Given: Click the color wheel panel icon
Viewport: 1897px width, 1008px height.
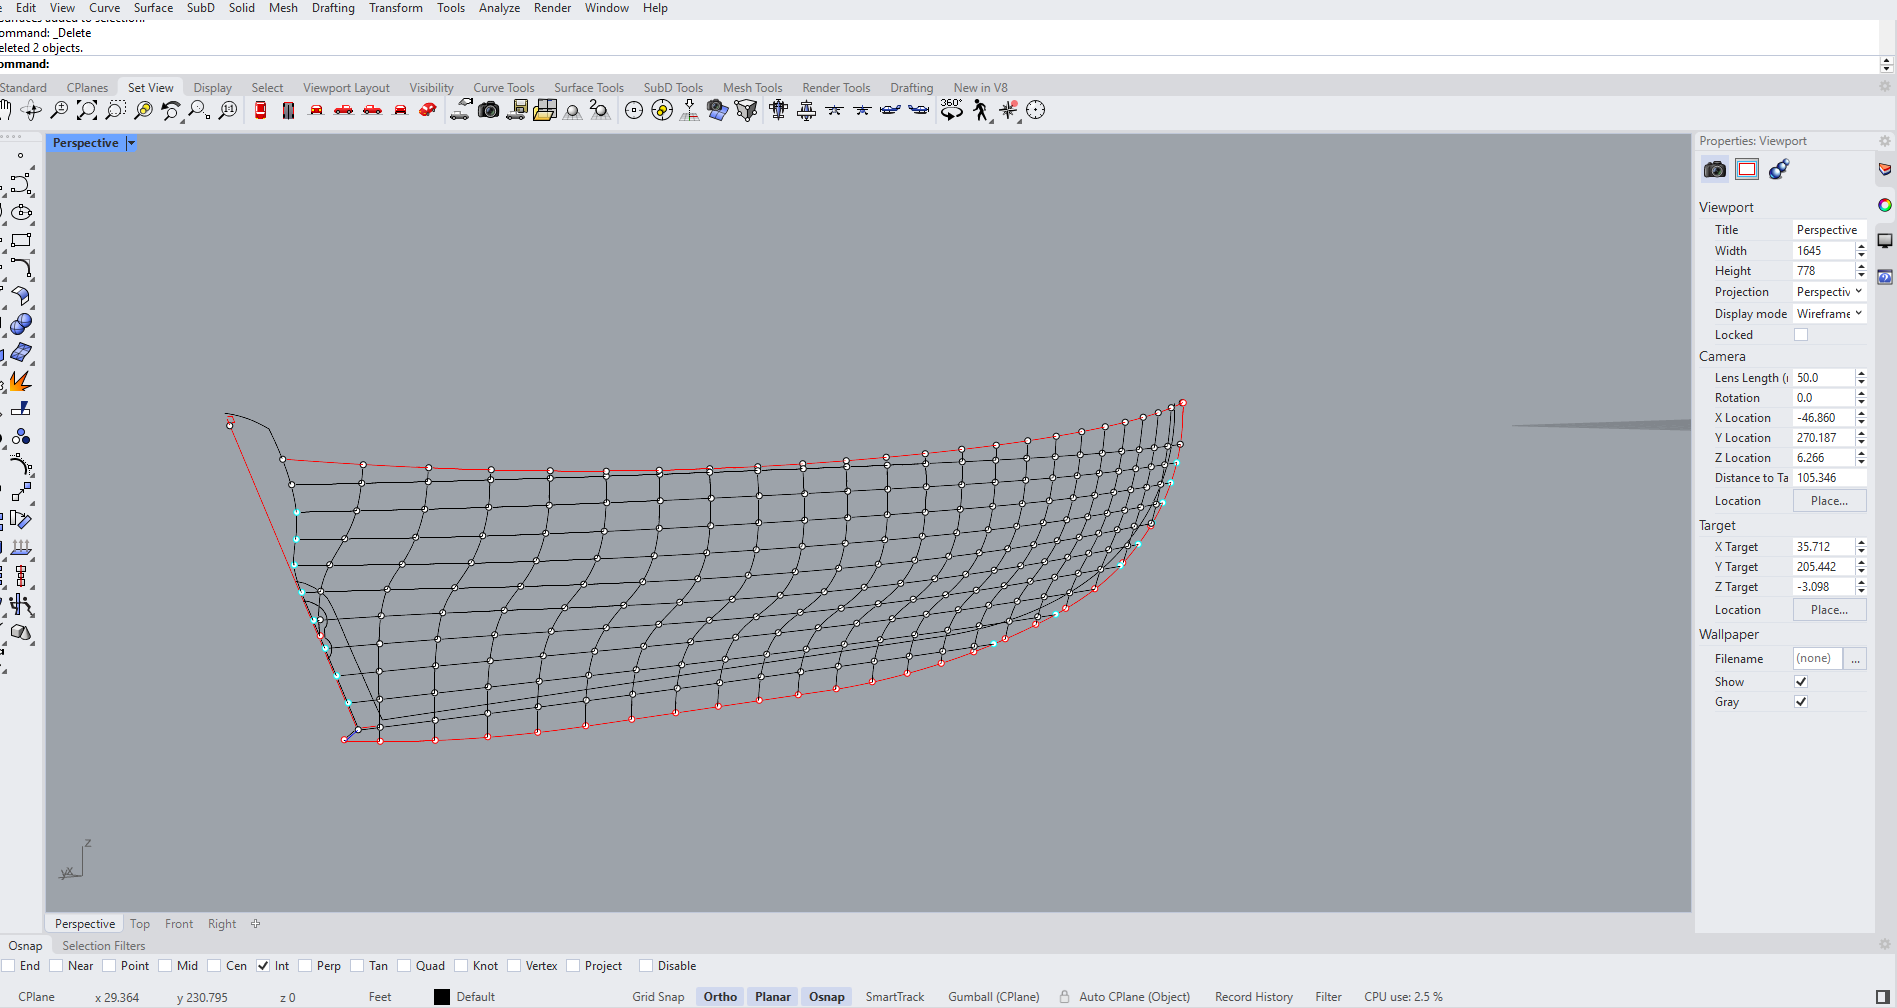Looking at the screenshot, I should pyautogui.click(x=1885, y=205).
